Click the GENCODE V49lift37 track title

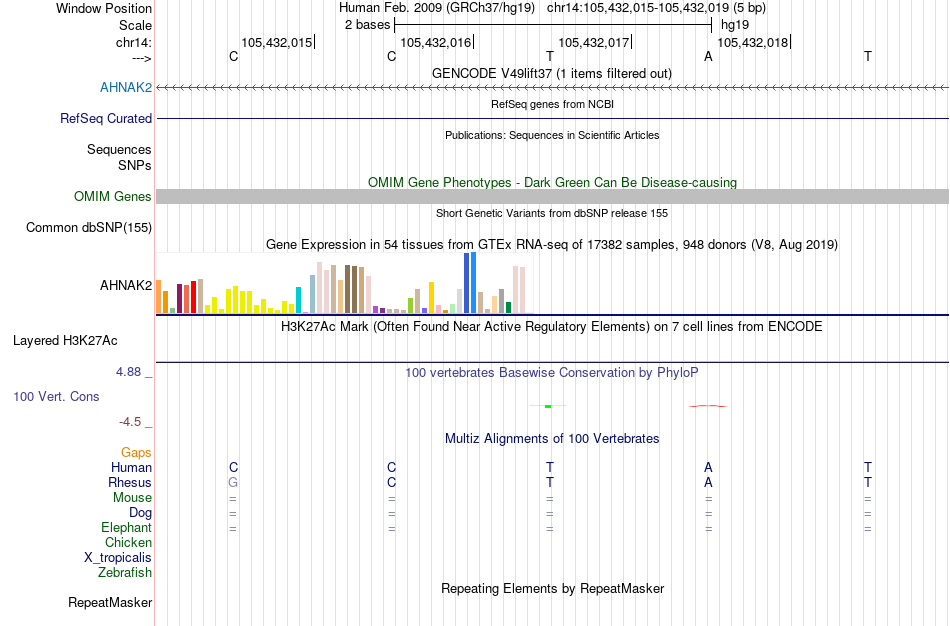(x=552, y=73)
